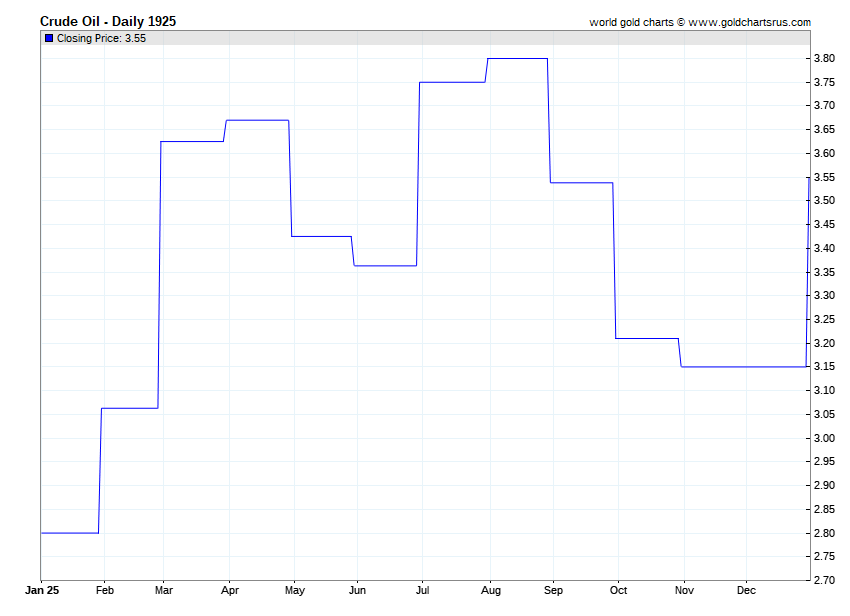Screen dimensions: 850x616
Task: Click the 3.60 y-axis value
Action: (825, 153)
